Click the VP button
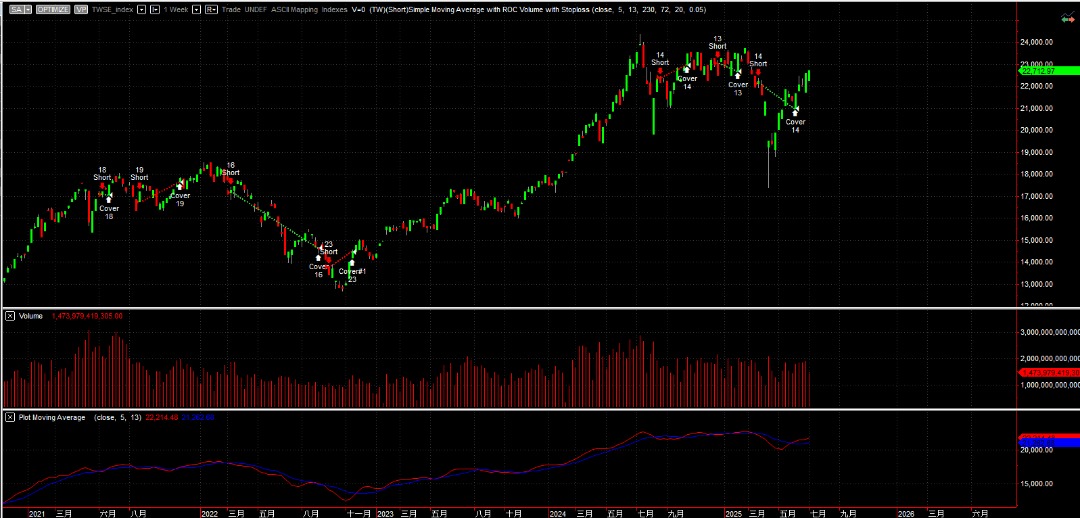Viewport: 1080px width, 518px height. point(81,10)
